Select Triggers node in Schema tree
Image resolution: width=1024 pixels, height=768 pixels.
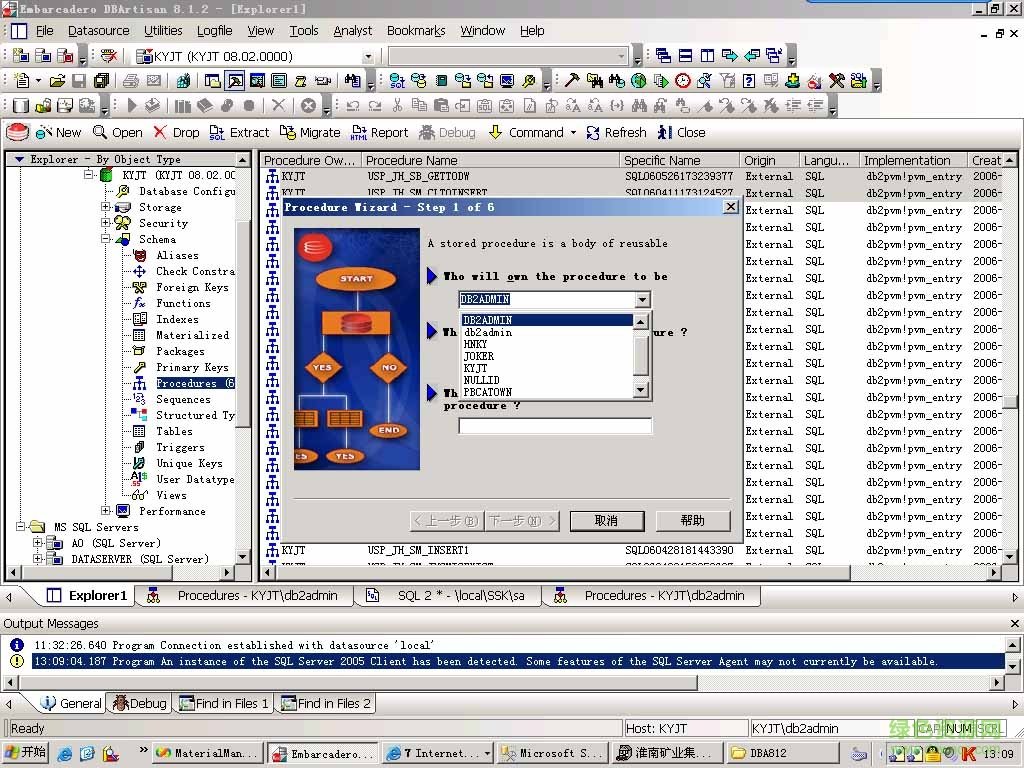[180, 447]
